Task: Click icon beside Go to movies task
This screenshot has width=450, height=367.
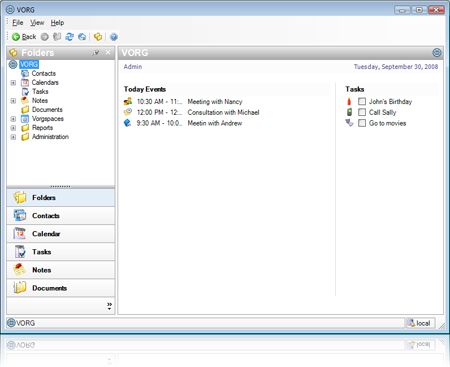Action: click(349, 123)
